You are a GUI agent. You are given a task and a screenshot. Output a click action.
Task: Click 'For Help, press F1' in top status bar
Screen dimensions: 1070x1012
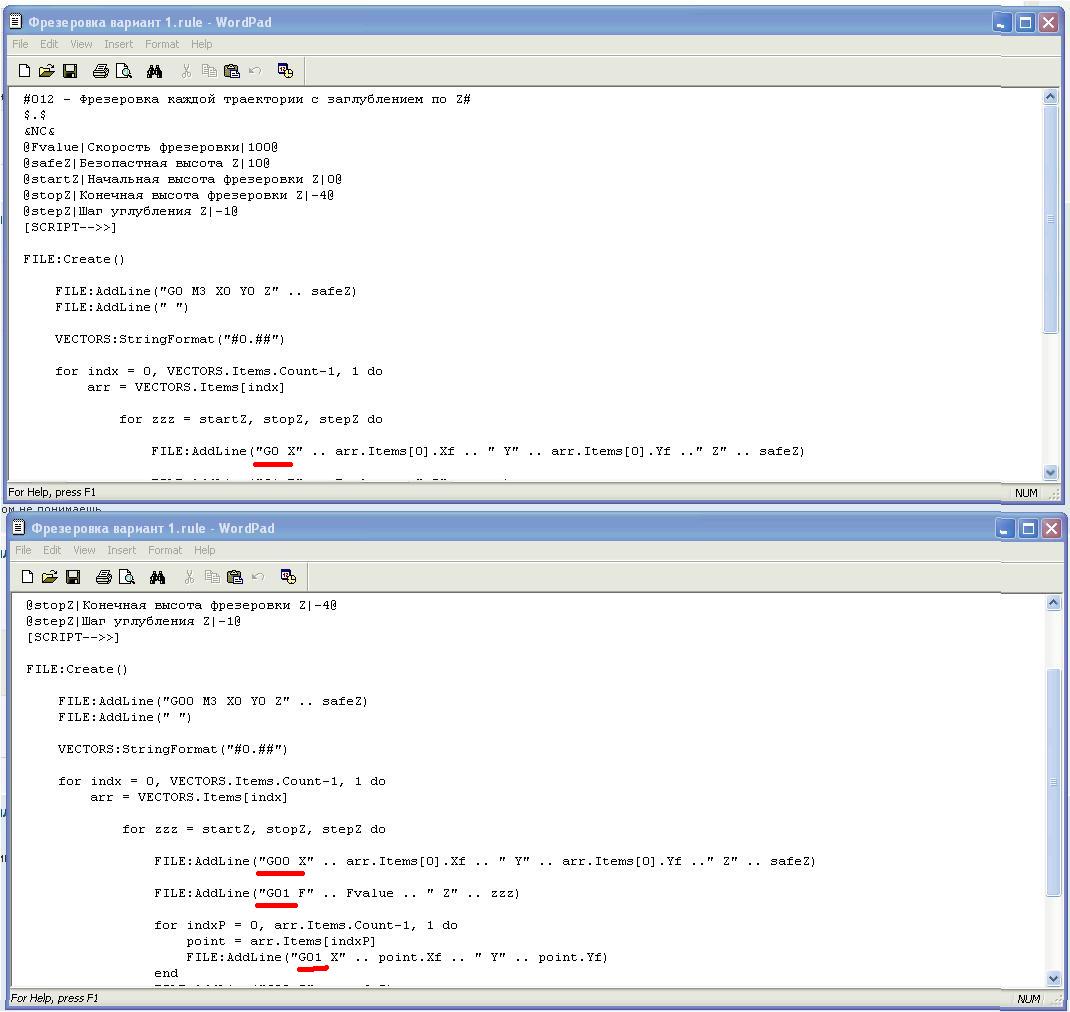[52, 492]
